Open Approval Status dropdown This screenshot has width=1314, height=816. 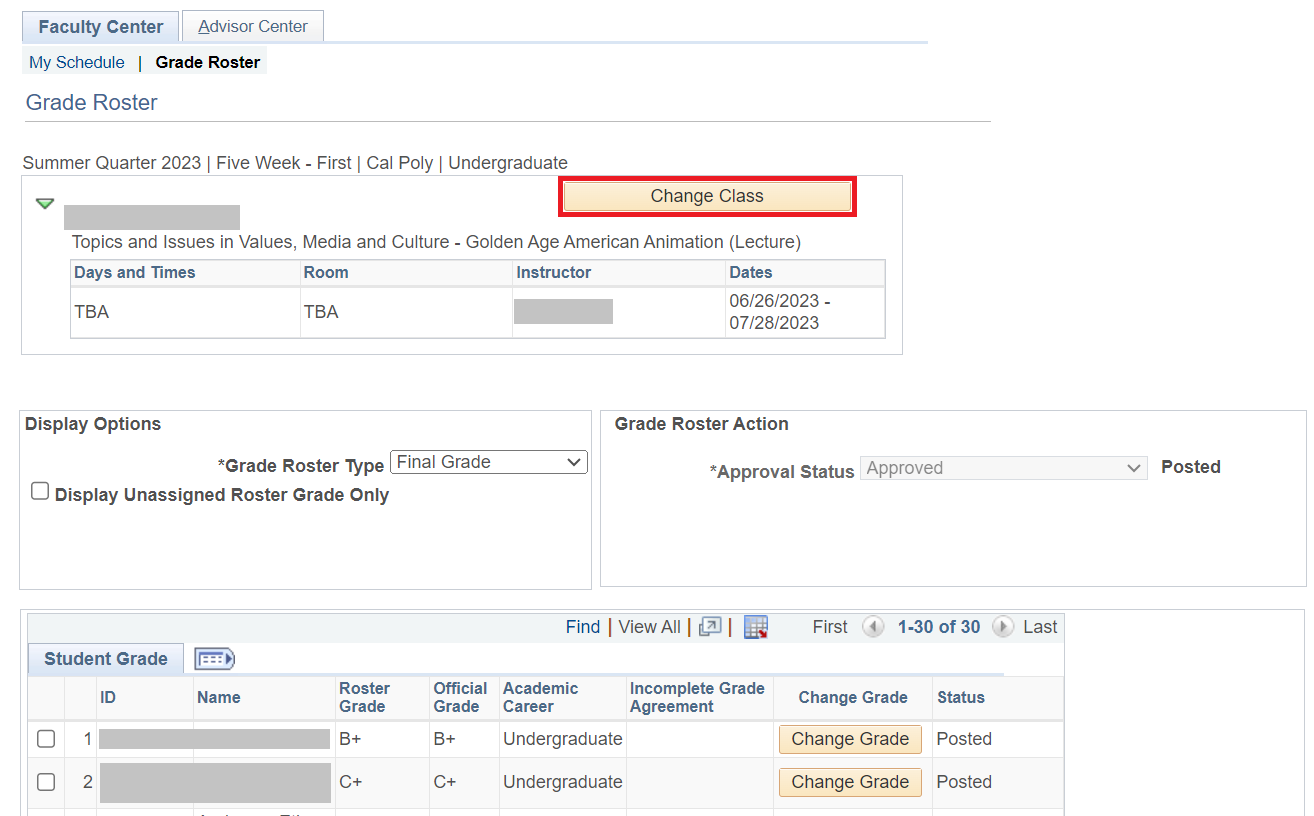[1003, 468]
